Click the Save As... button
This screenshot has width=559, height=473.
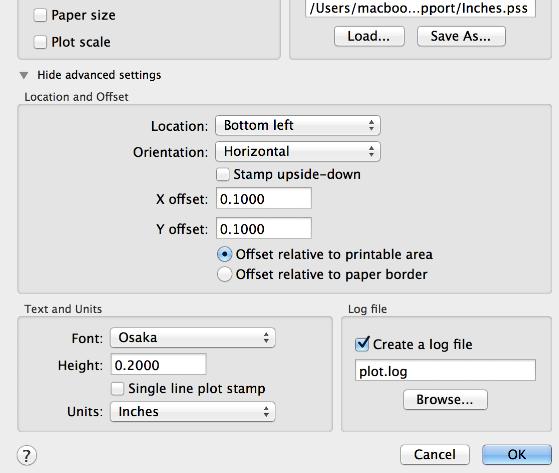[x=461, y=36]
